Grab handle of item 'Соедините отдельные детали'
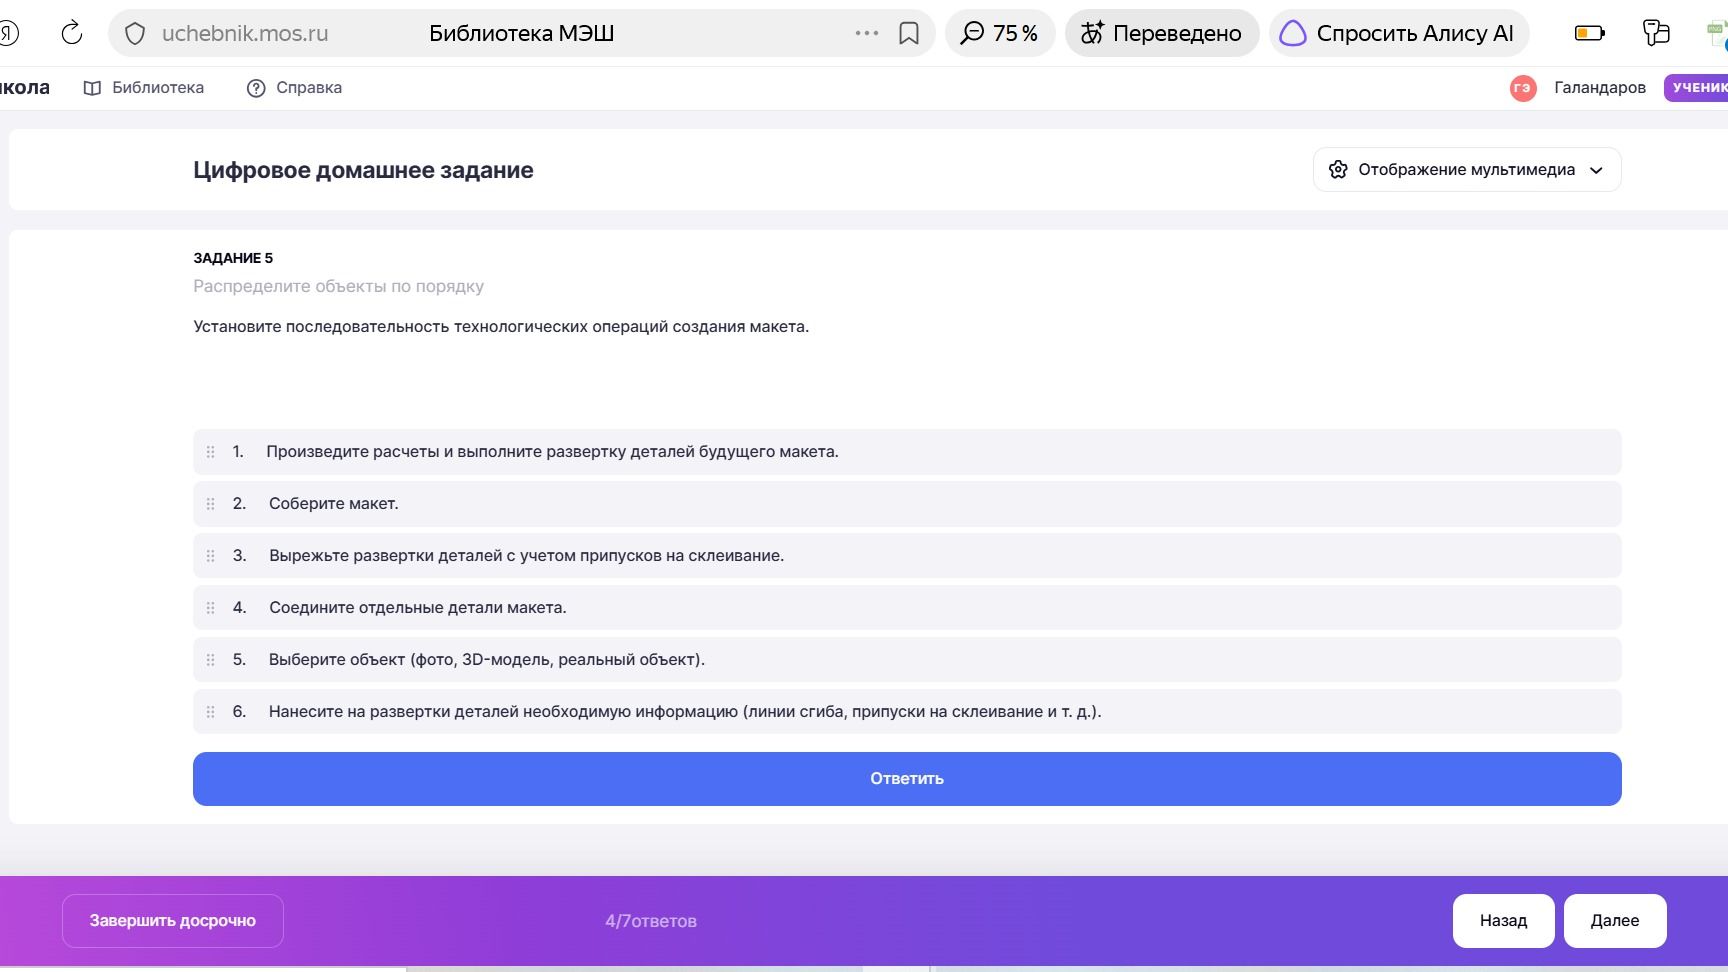This screenshot has height=972, width=1728. [210, 608]
